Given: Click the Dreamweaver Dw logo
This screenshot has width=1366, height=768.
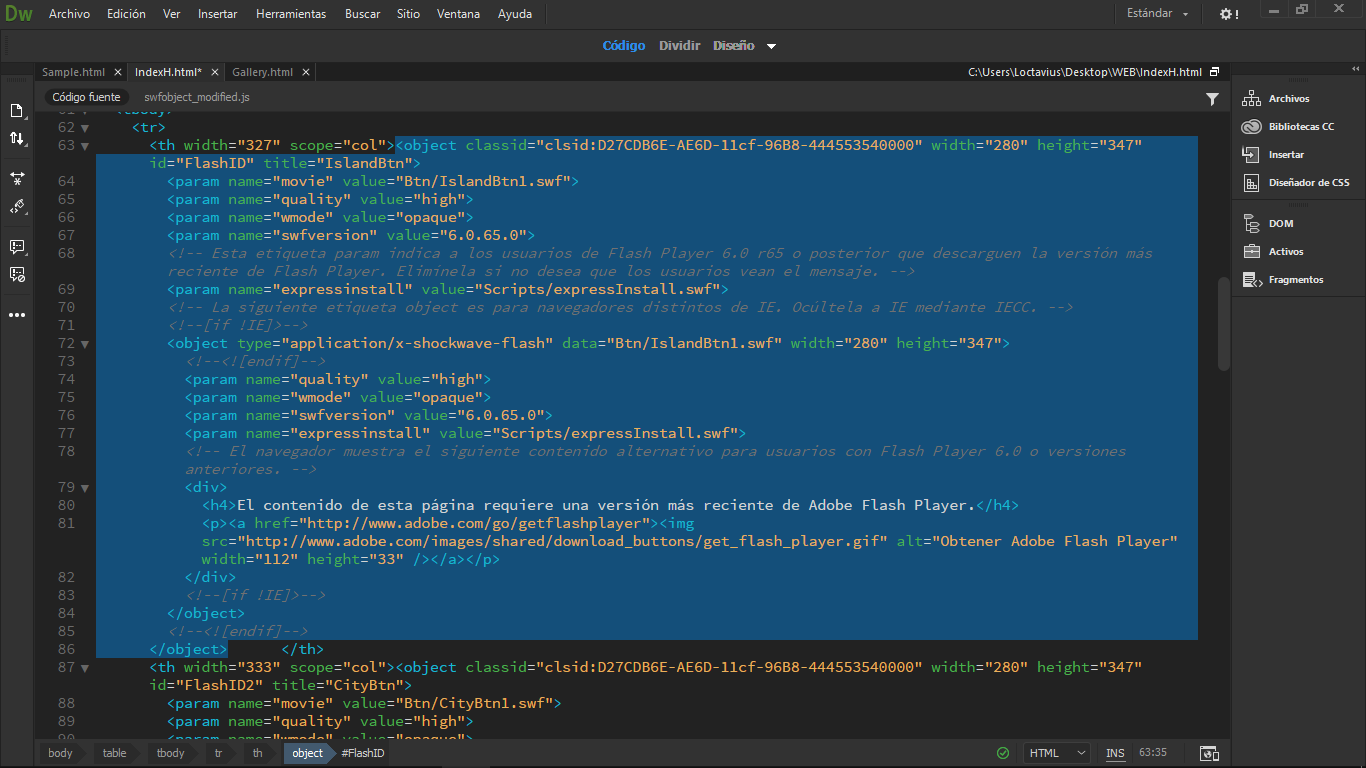Looking at the screenshot, I should click(17, 14).
